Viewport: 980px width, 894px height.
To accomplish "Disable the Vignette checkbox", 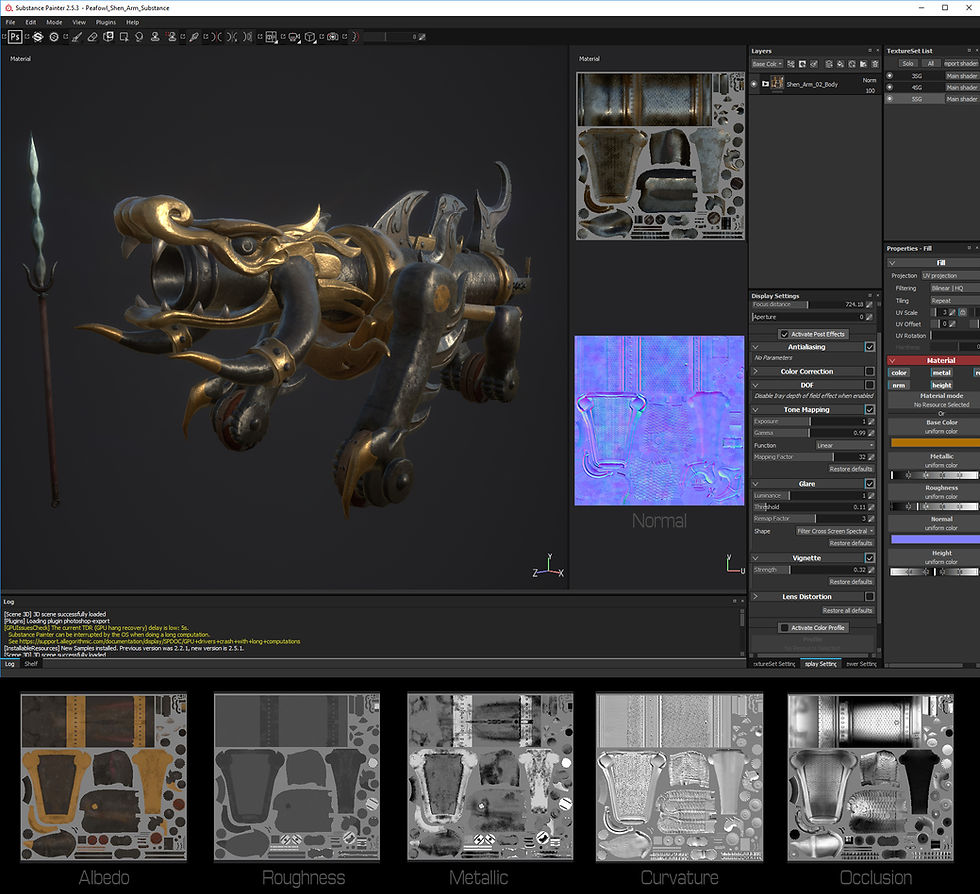I will click(869, 558).
